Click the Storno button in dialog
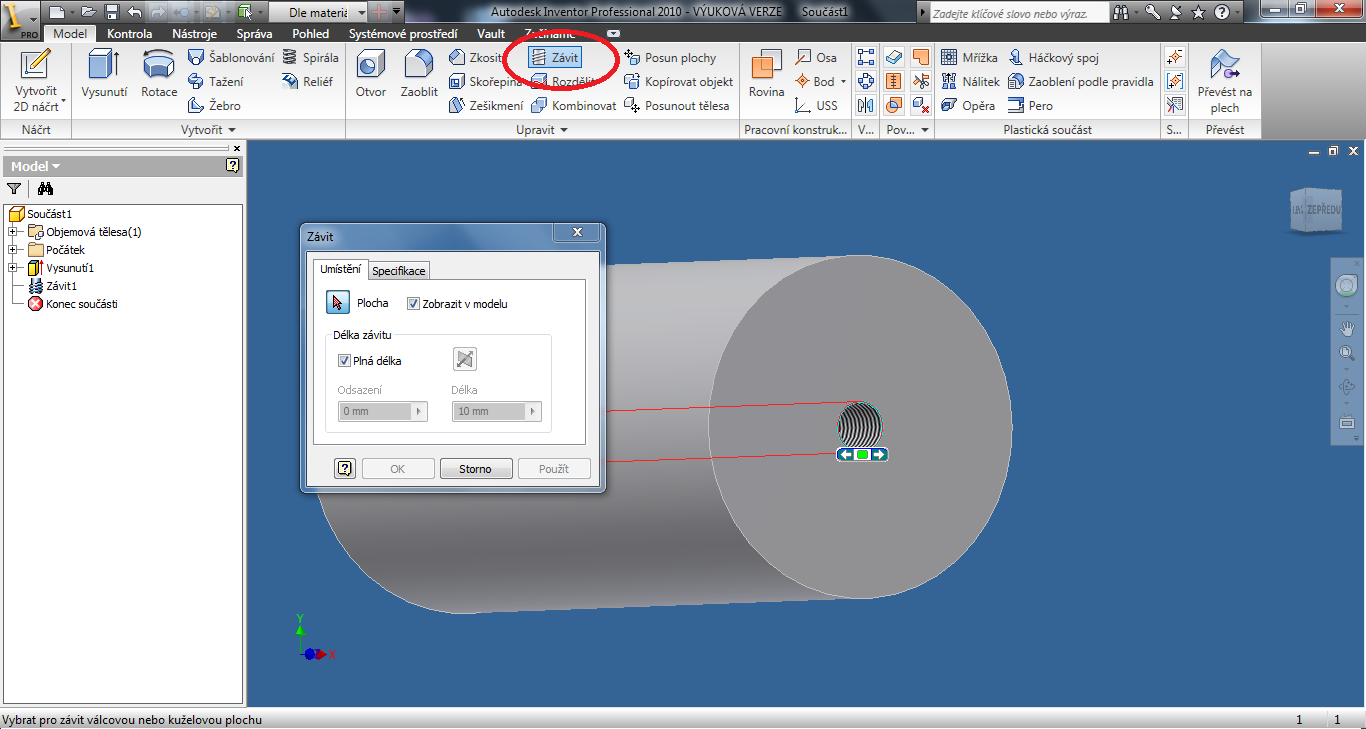 (x=476, y=469)
